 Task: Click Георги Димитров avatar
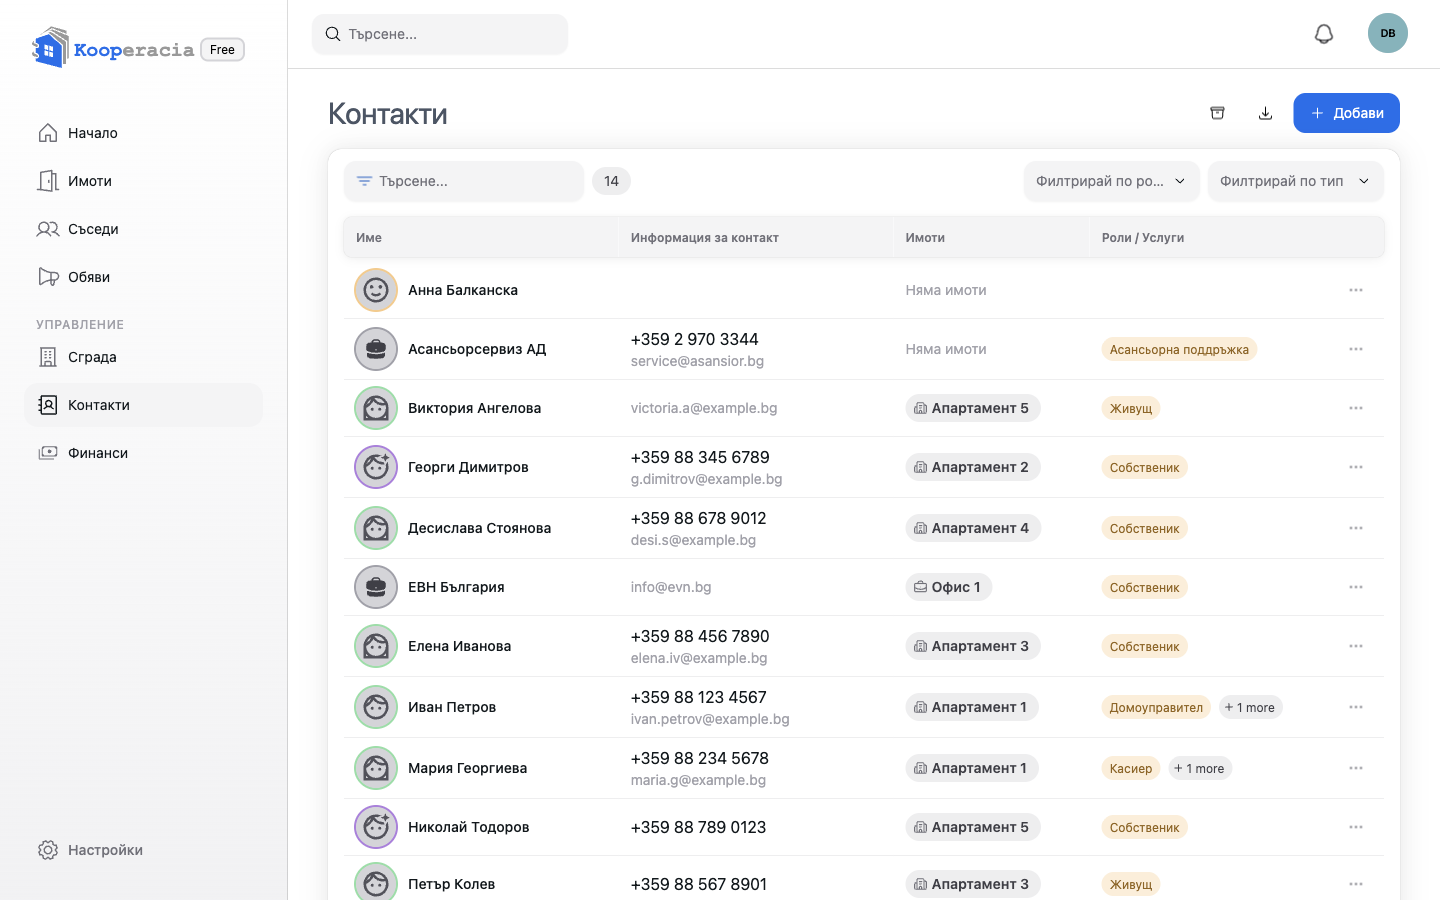pos(376,467)
